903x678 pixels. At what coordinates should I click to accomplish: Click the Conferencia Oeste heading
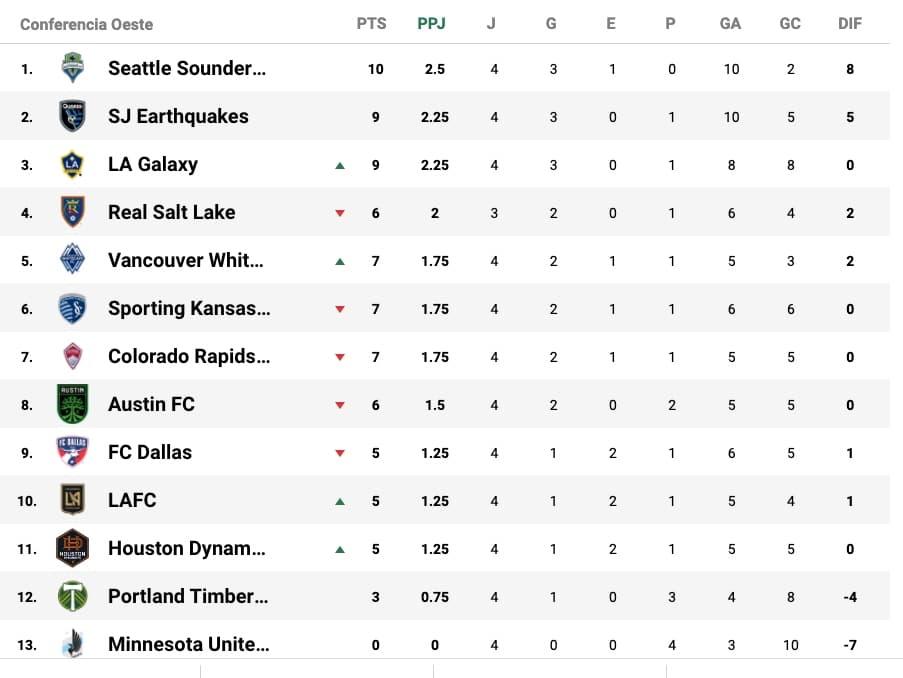(x=87, y=23)
